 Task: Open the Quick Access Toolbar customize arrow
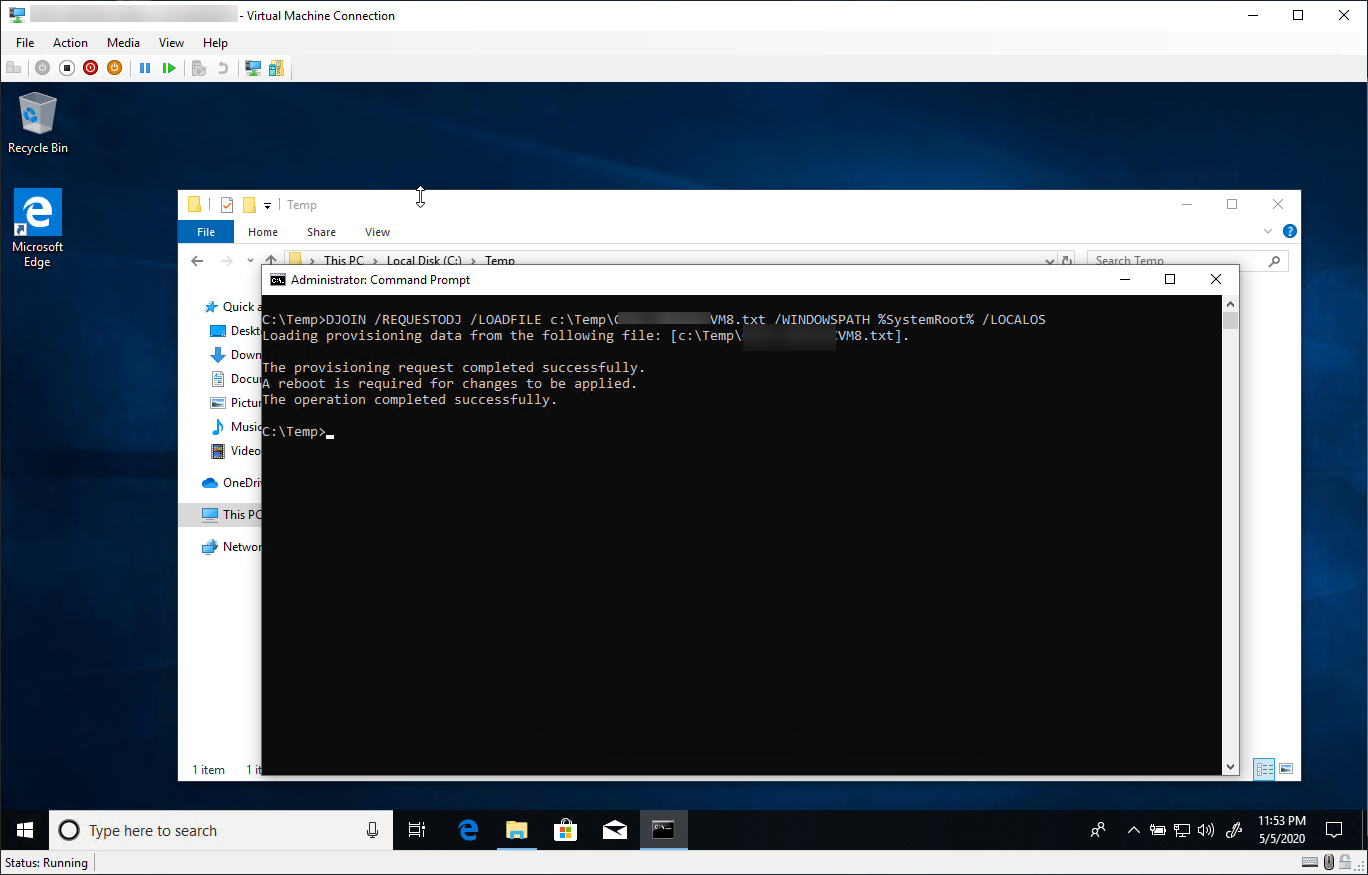click(268, 206)
